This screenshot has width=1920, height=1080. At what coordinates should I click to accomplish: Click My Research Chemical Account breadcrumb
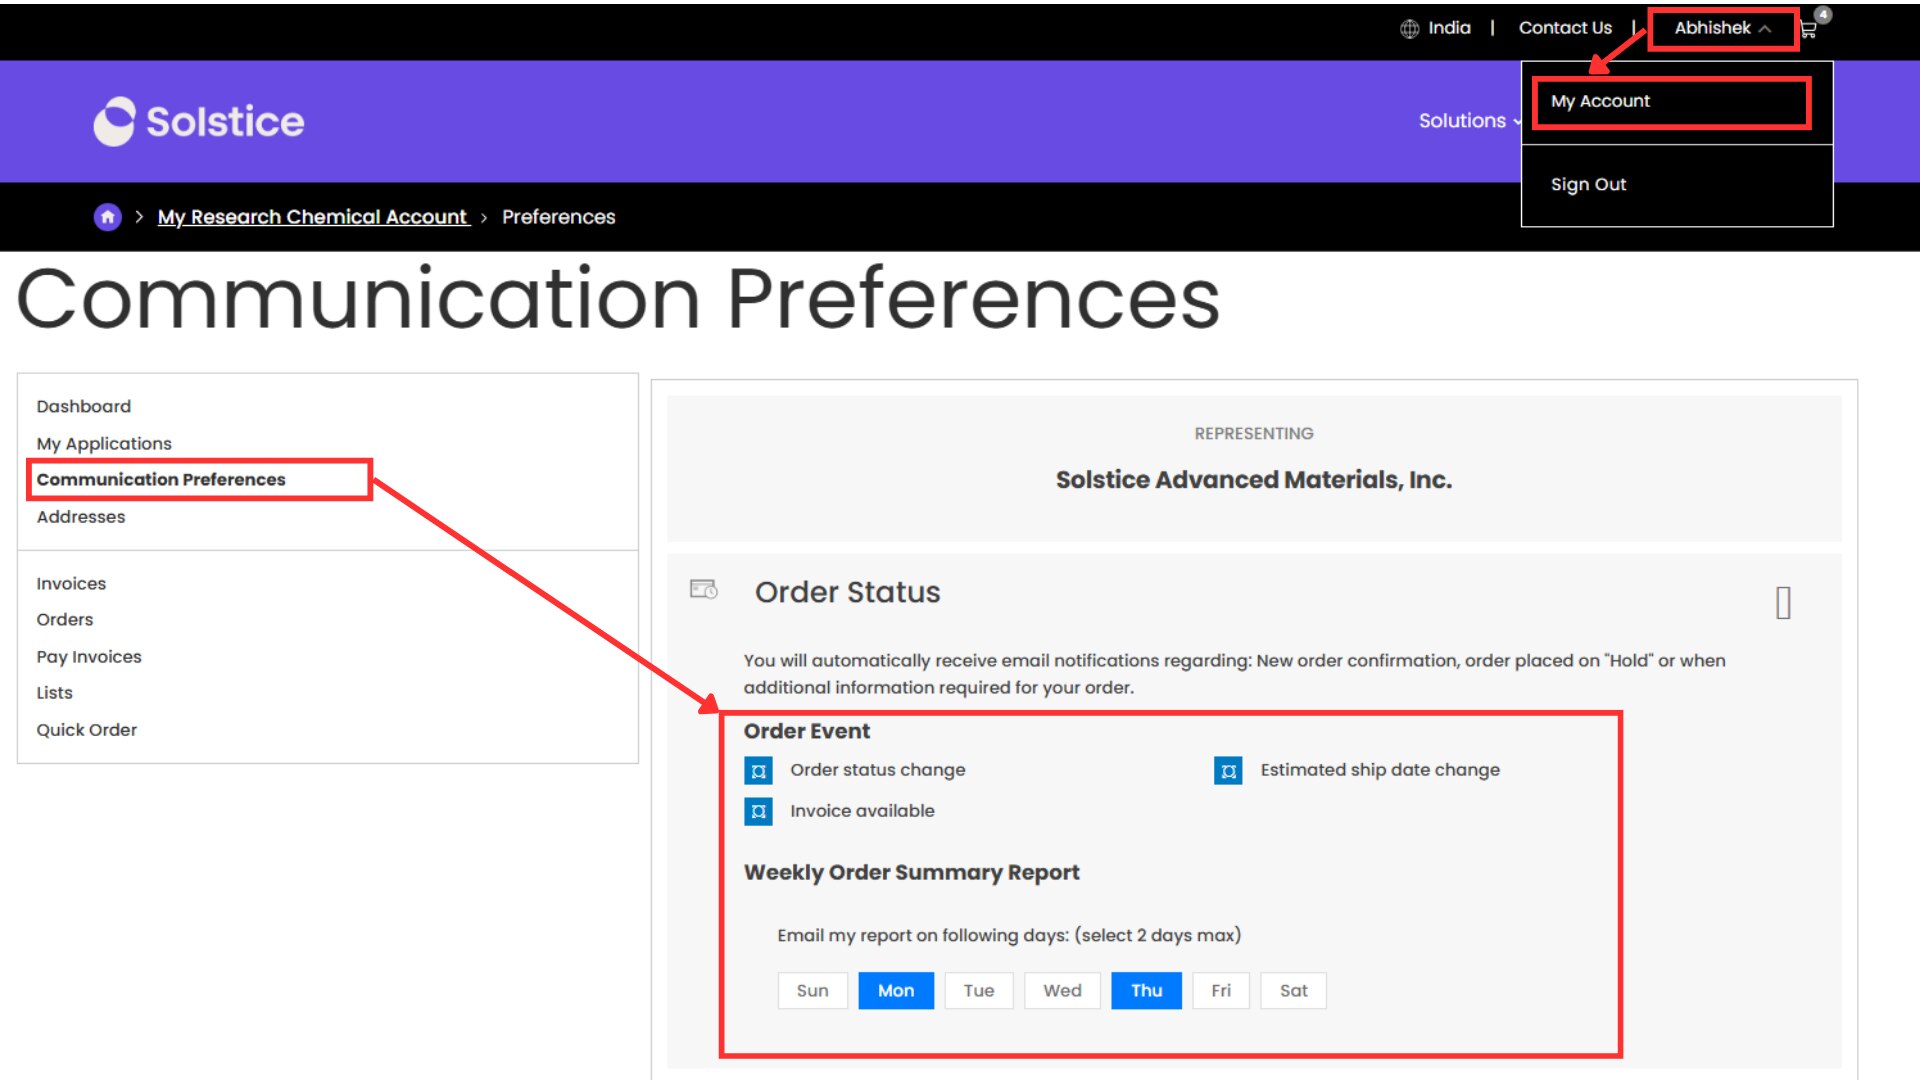click(x=313, y=217)
